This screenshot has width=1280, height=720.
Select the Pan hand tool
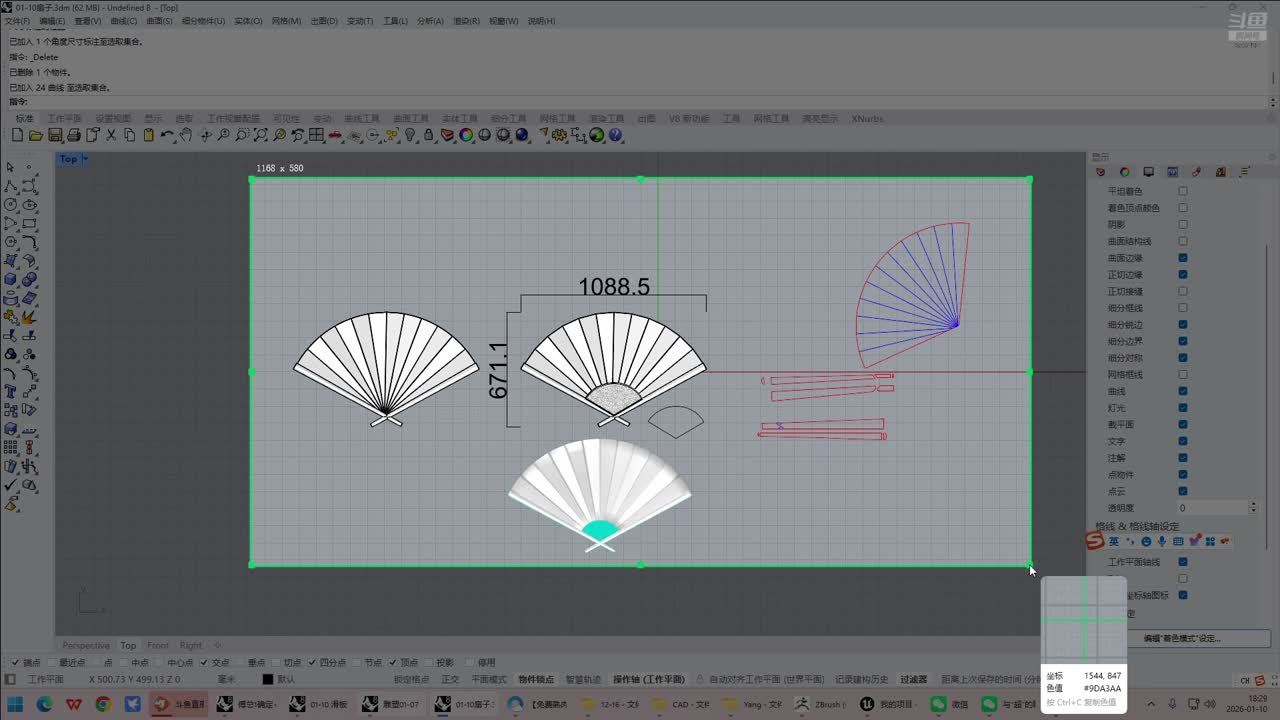186,135
